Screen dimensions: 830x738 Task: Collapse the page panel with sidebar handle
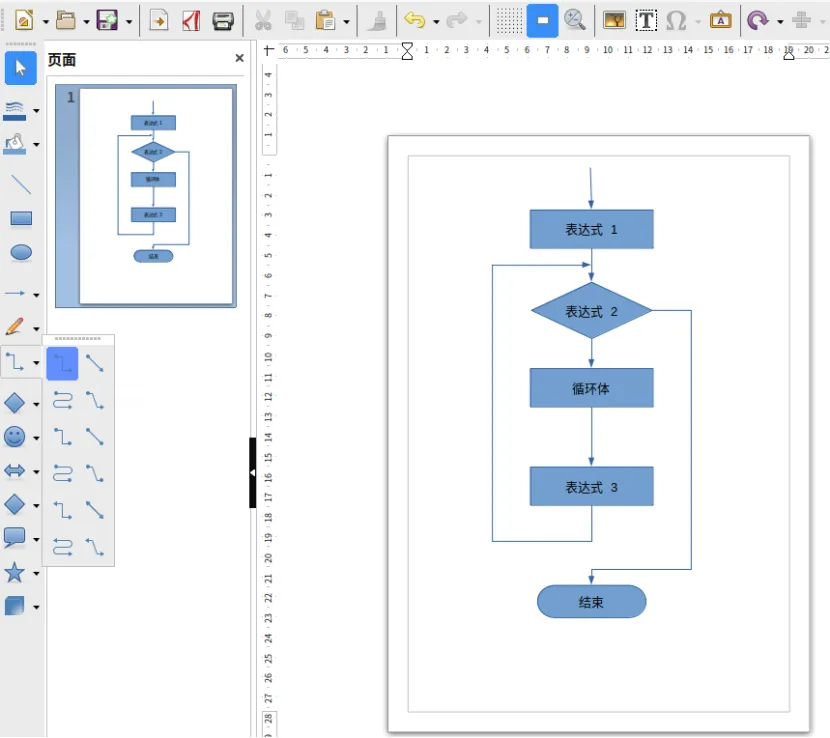tap(252, 472)
